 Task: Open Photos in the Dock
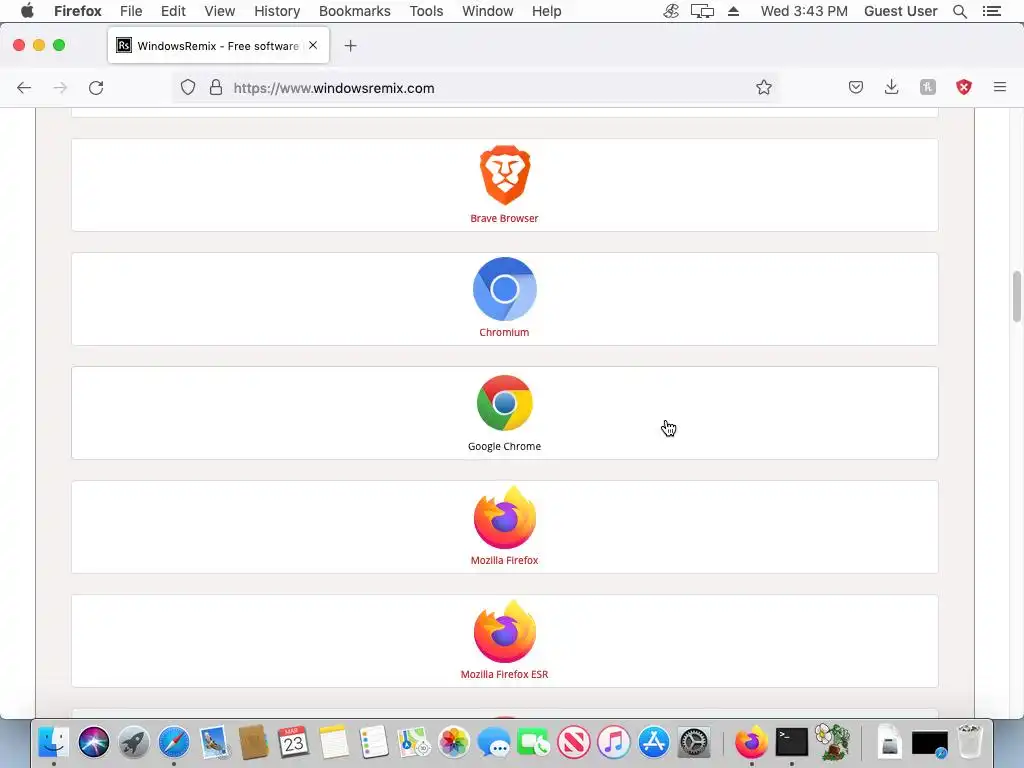[454, 743]
